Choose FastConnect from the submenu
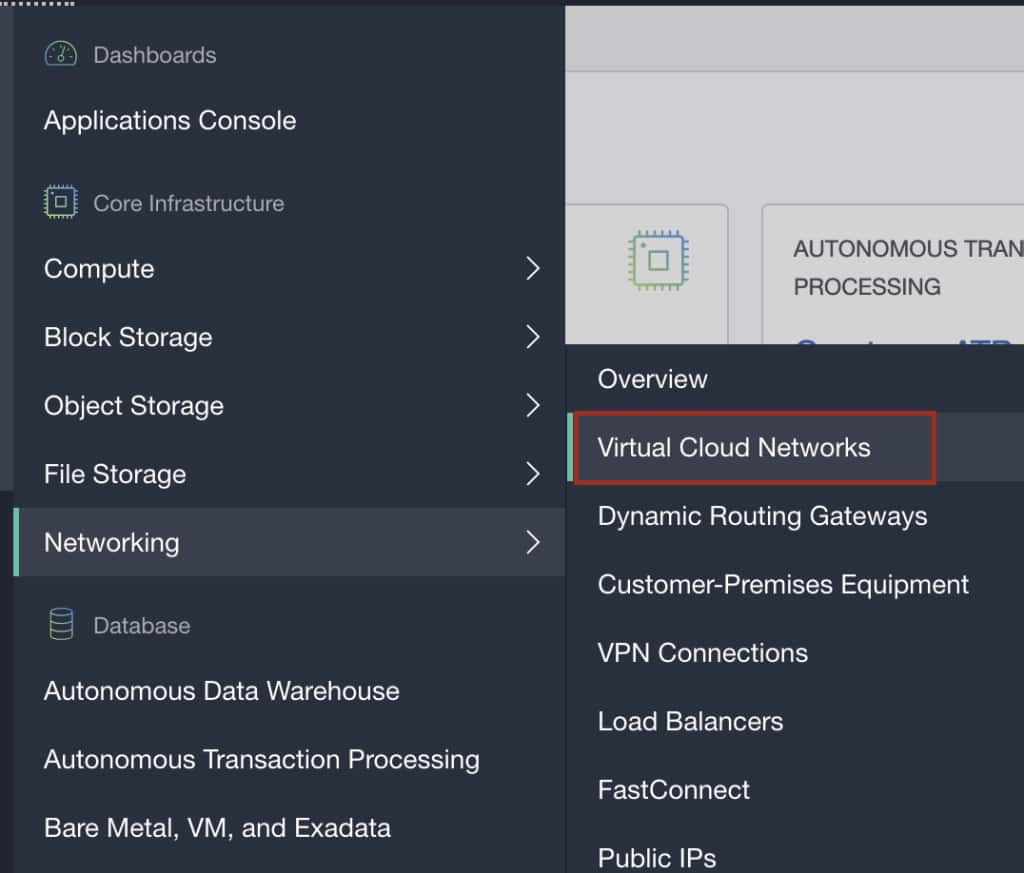Image resolution: width=1024 pixels, height=873 pixels. [x=673, y=790]
